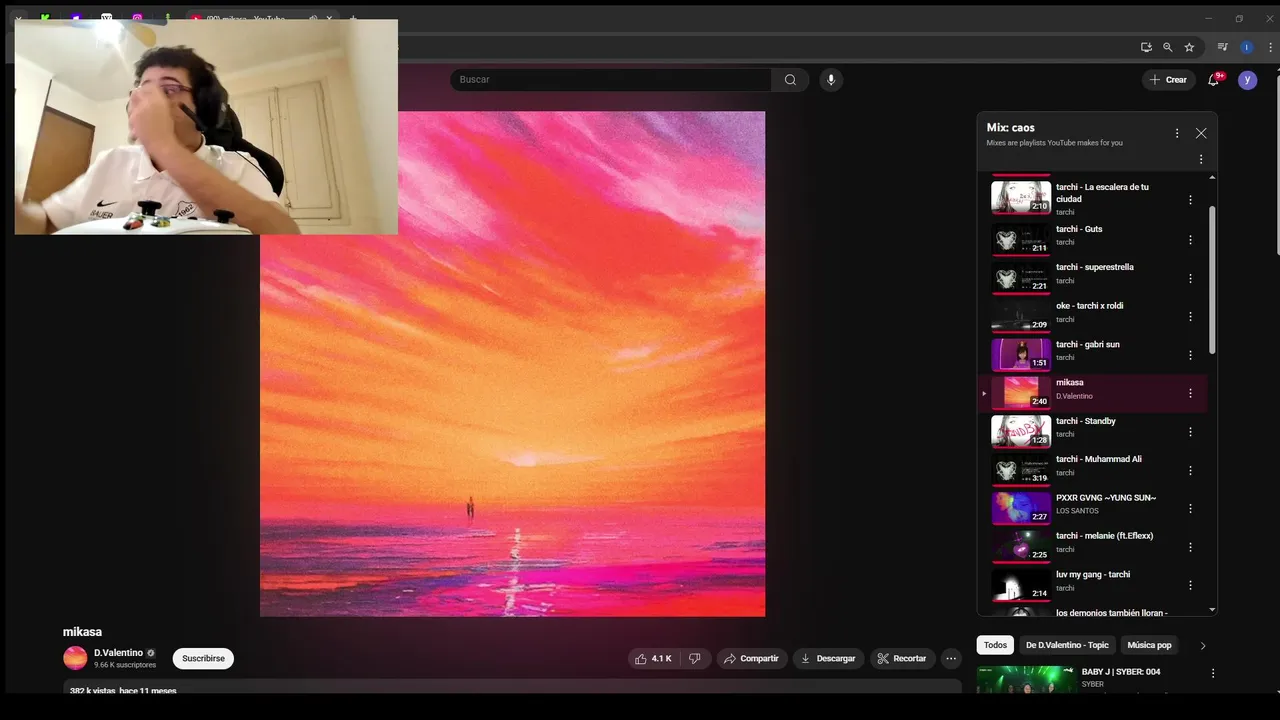Open options for tarchi - Guts
Screen dimensions: 1280x720
(x=1190, y=240)
